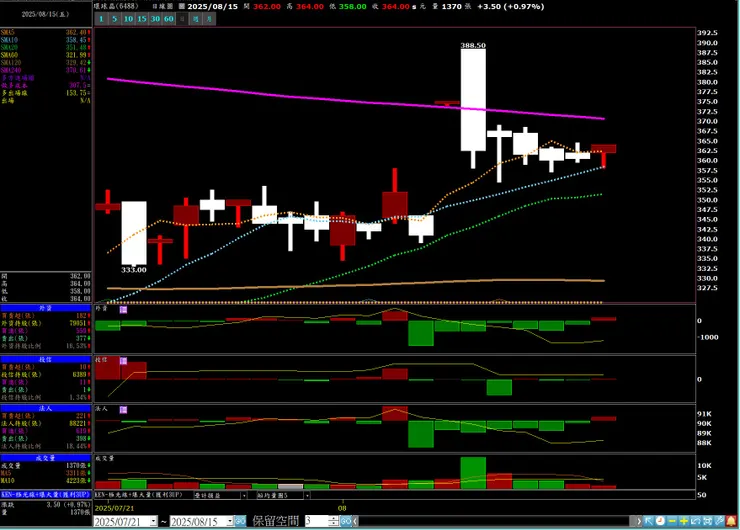Screen dimensions: 740x530
Task: Open the second volume indicator dropdown arrow
Action: pos(307,495)
